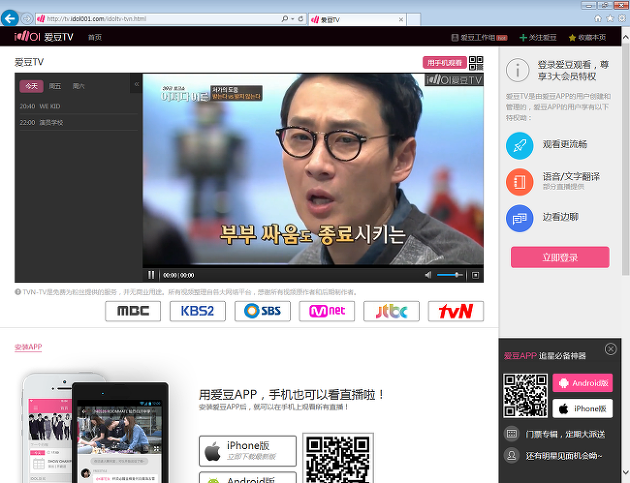Click the QR code in promo popup
The height and width of the screenshot is (483, 630).
click(x=525, y=396)
